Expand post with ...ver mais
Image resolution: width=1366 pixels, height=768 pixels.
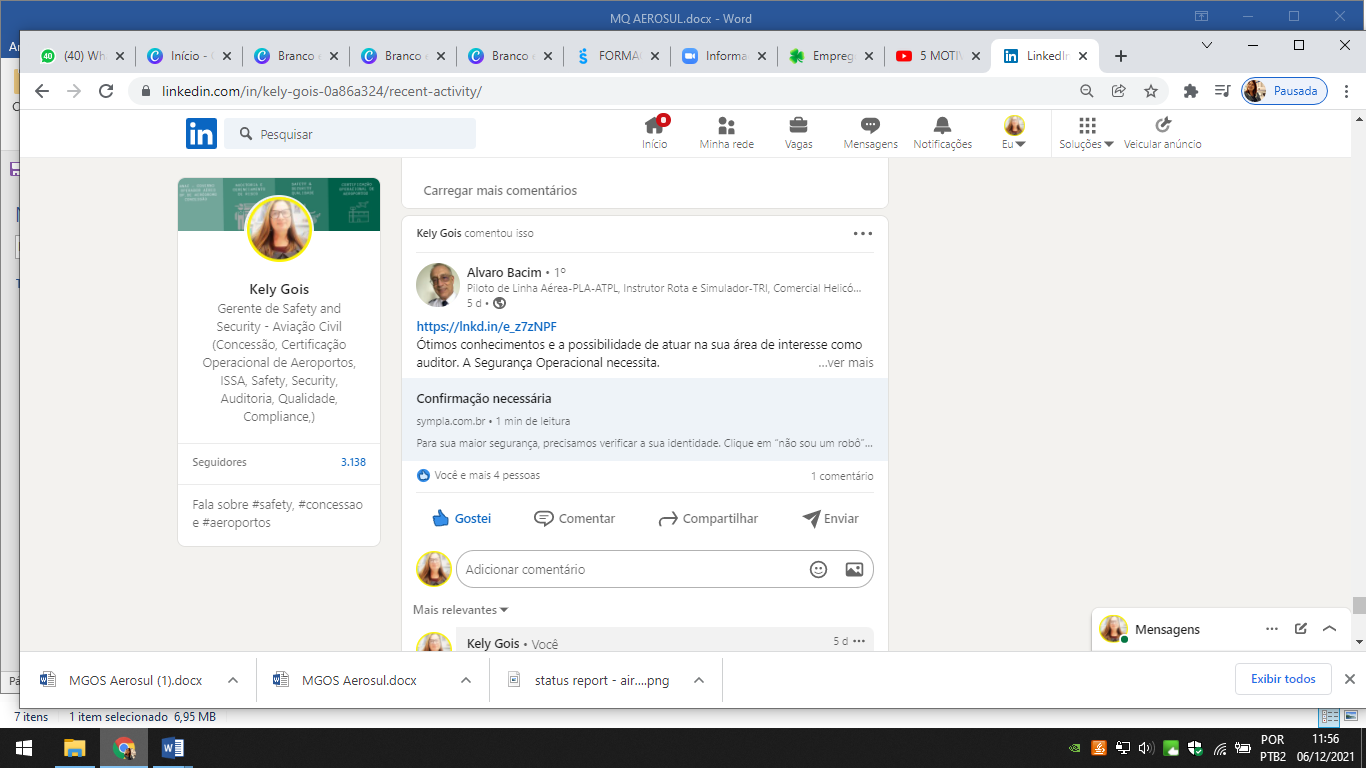click(845, 363)
